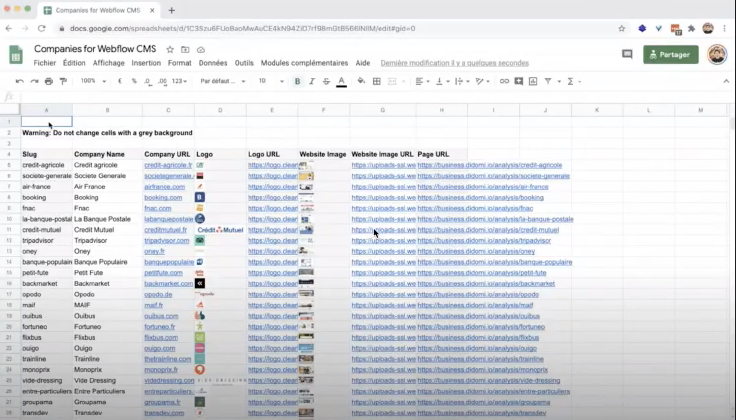This screenshot has height=420, width=736.
Task: Click the Crédit Mutuel logo cell
Action: tap(220, 230)
